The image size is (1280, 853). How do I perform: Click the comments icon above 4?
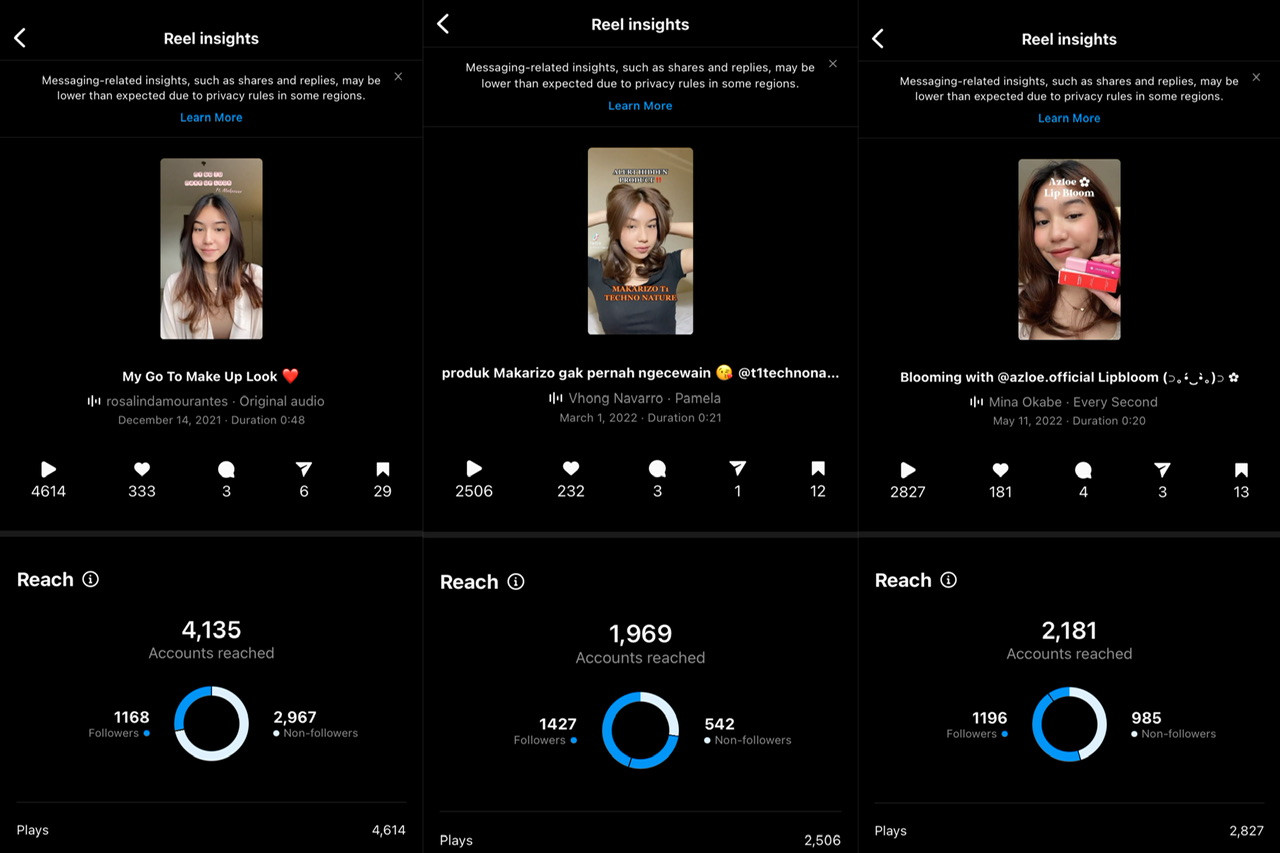(1083, 470)
